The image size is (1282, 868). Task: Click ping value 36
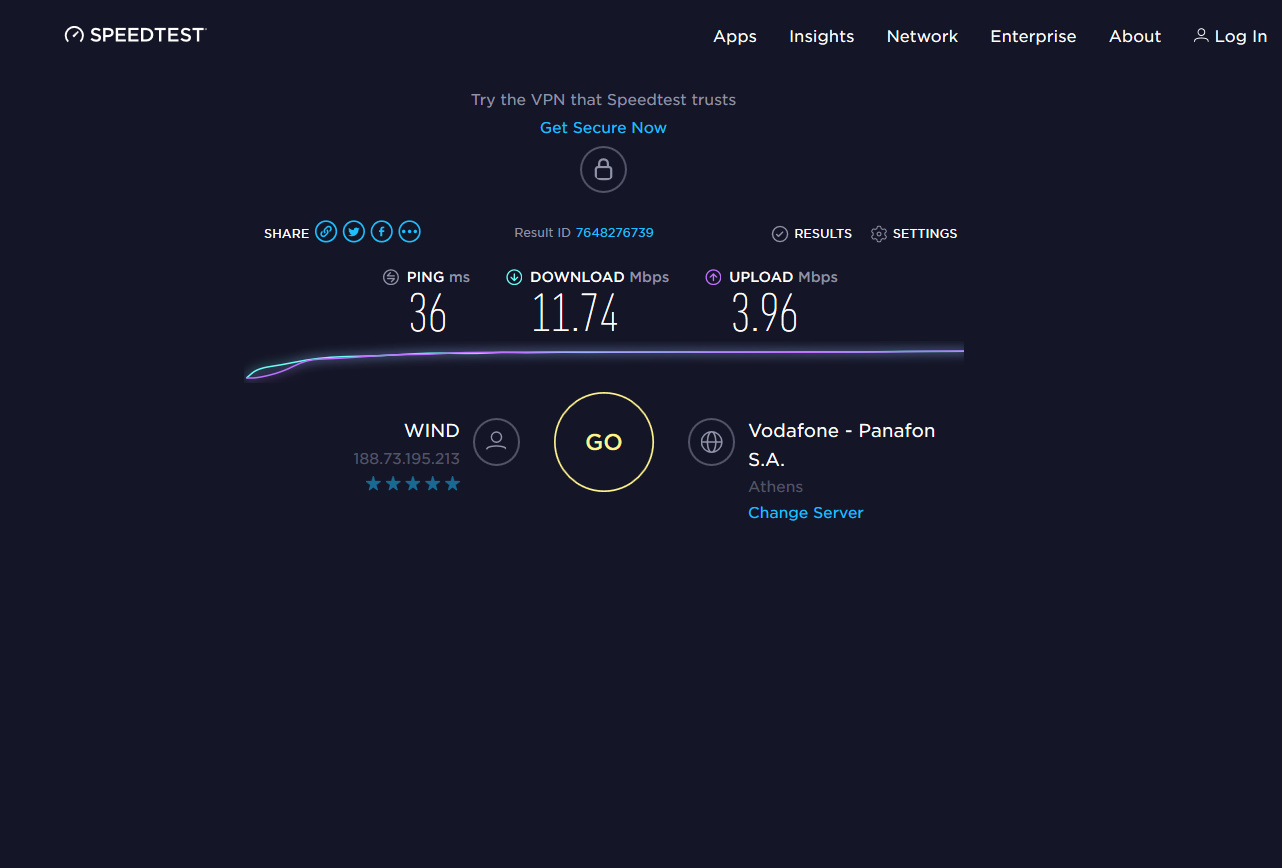[428, 315]
